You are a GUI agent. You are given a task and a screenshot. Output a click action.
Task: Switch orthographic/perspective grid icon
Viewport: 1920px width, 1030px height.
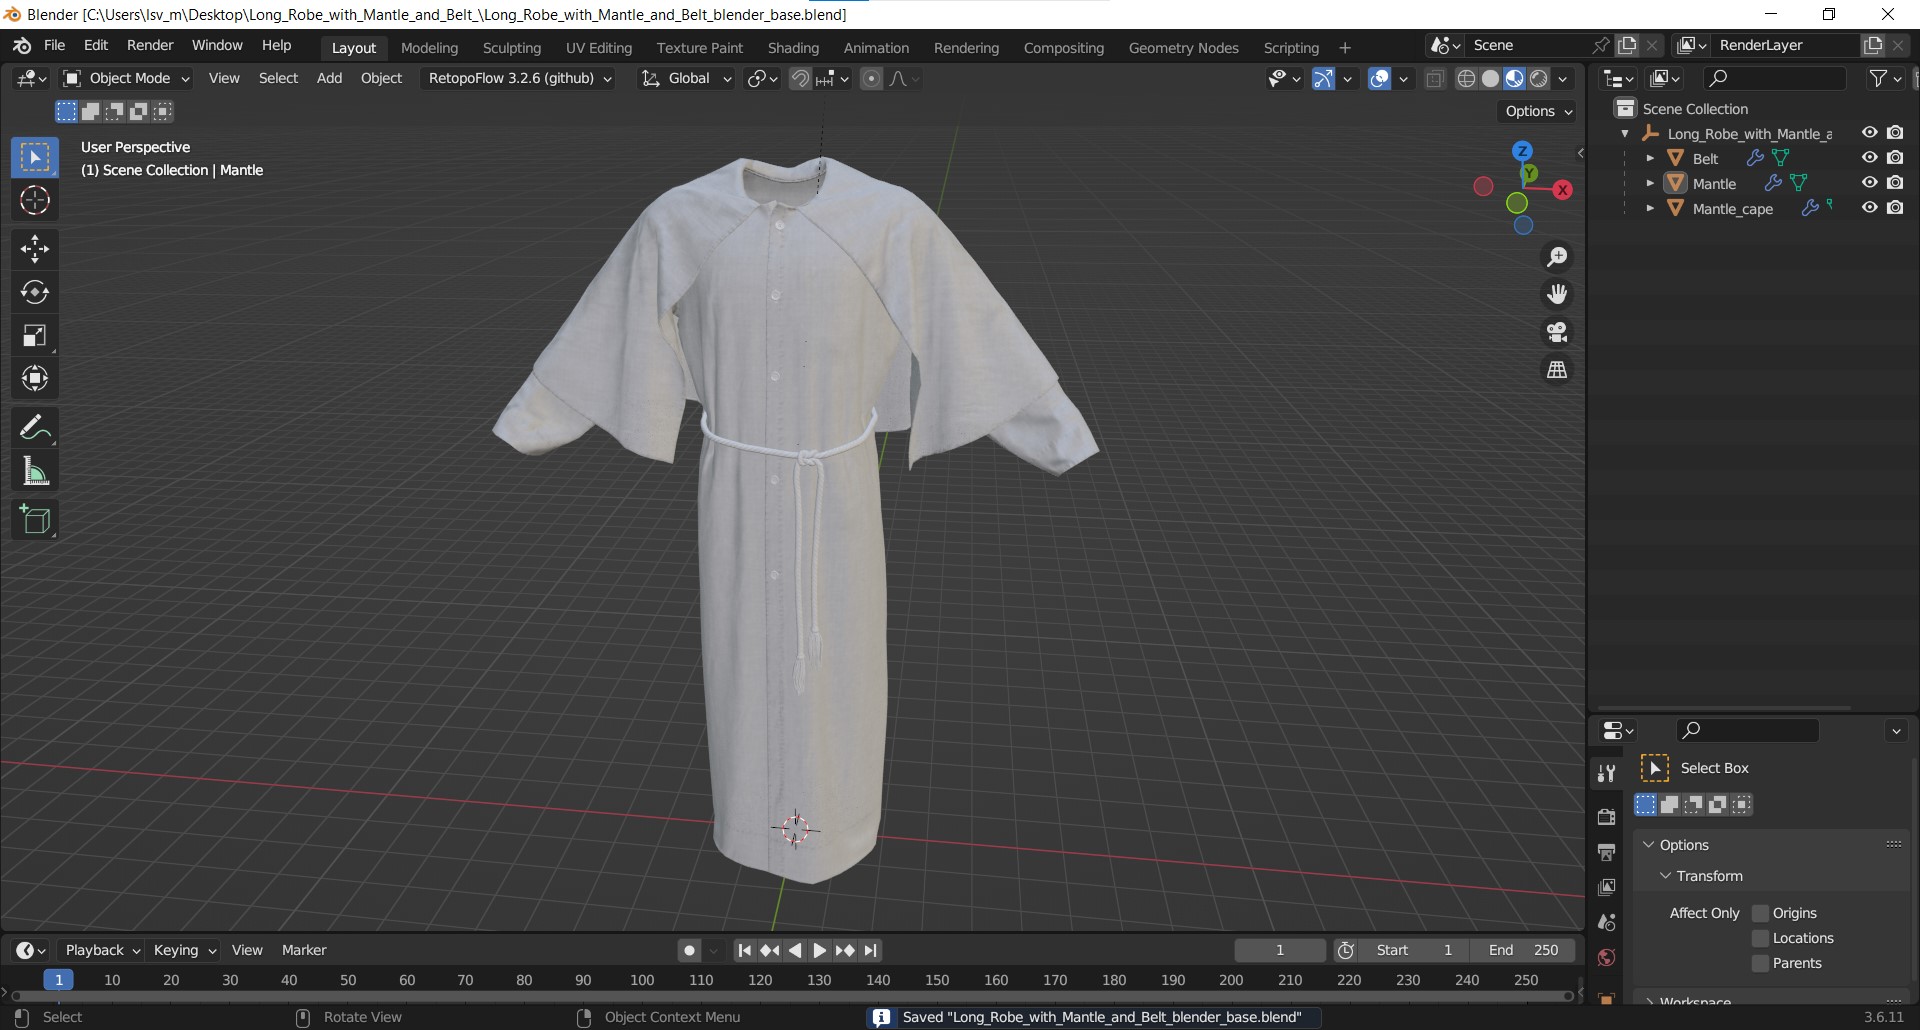(1557, 370)
